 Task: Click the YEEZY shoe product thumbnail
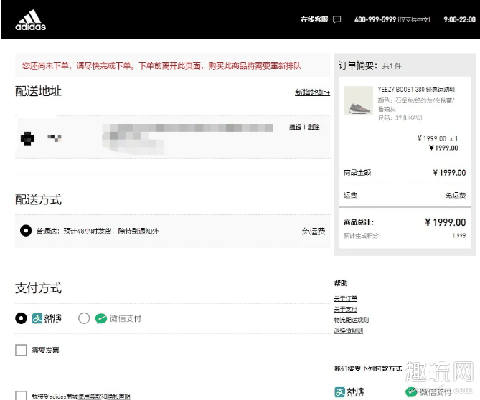(358, 101)
